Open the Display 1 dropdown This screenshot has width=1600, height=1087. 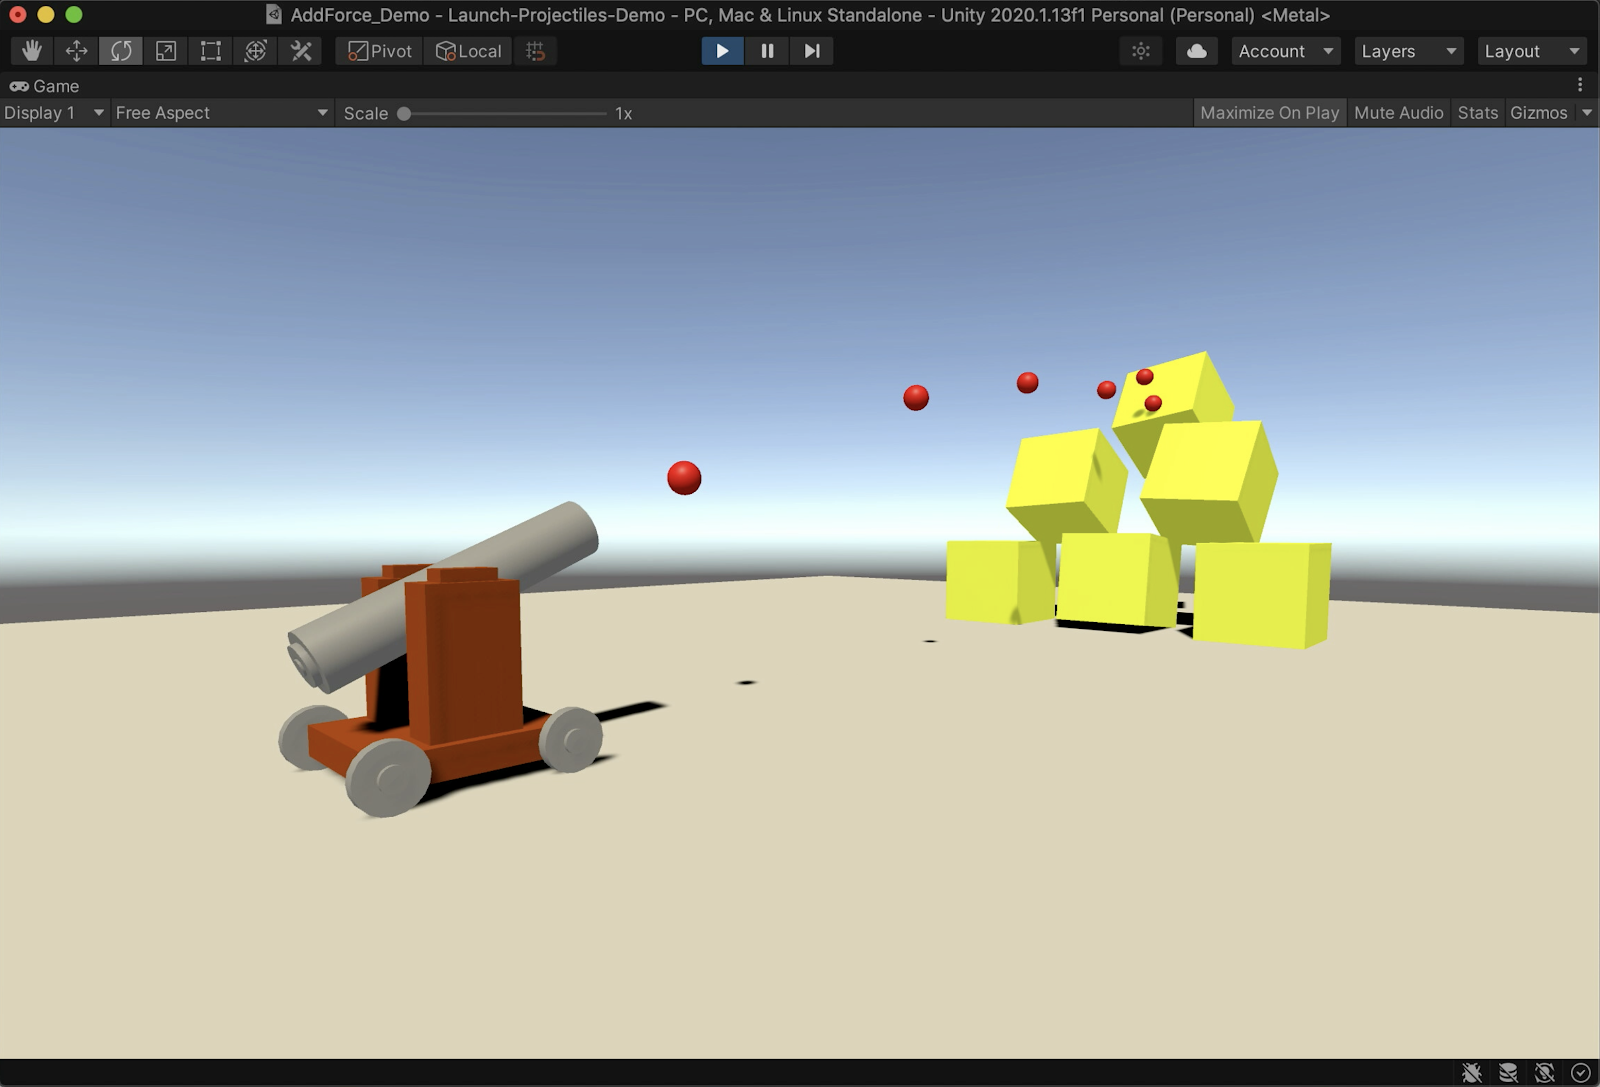(54, 113)
